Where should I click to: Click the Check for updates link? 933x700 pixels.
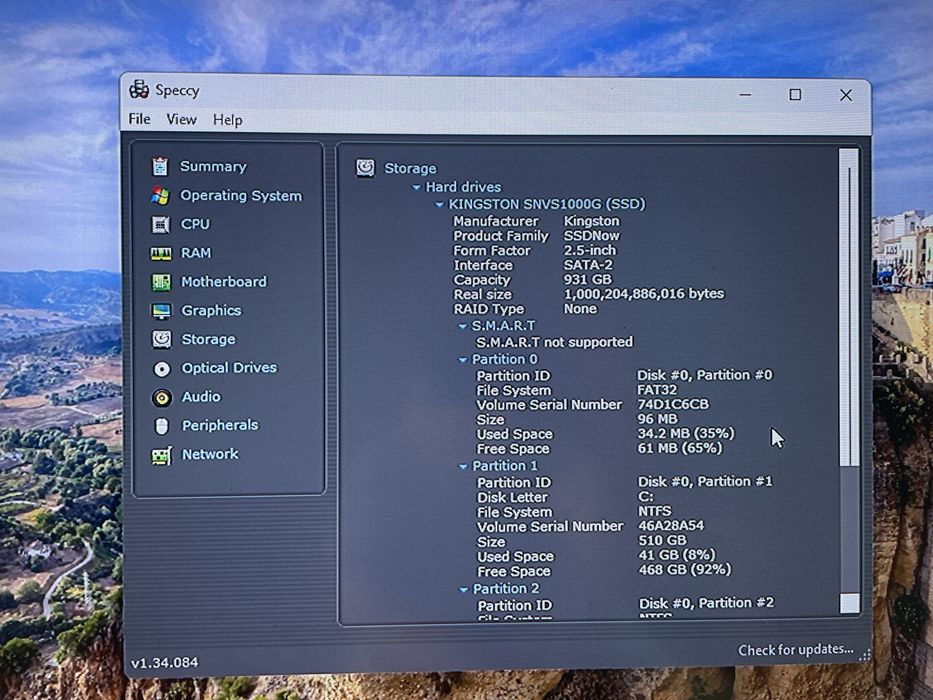pos(796,649)
